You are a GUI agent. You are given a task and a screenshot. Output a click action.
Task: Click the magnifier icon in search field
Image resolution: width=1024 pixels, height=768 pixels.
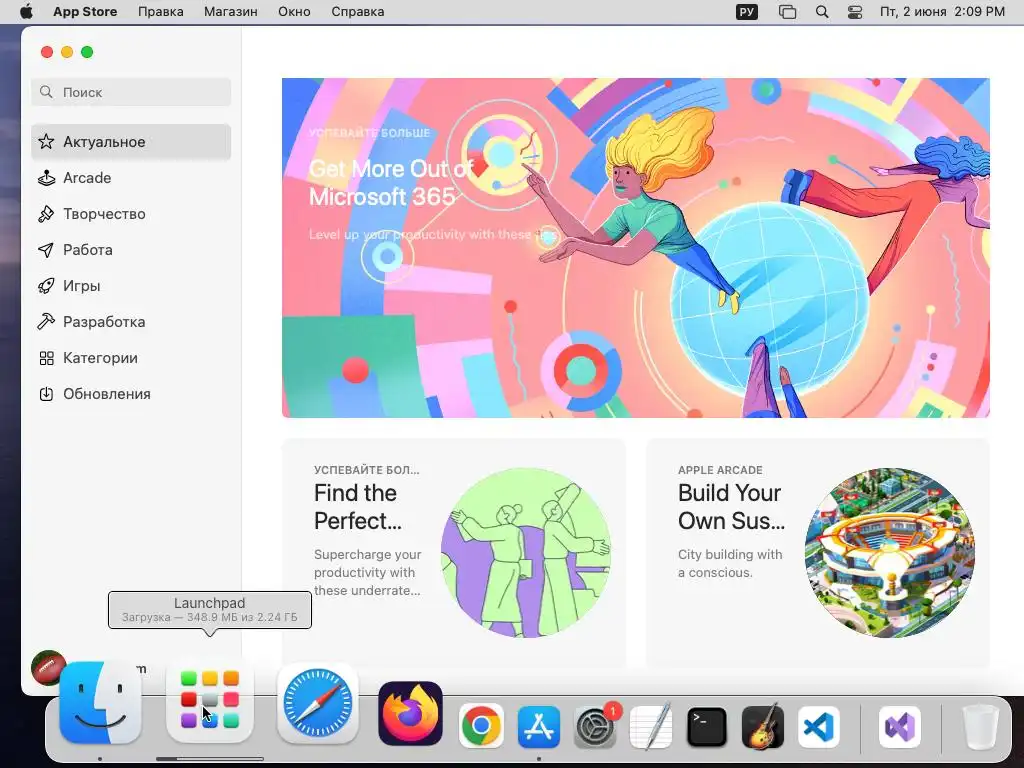click(46, 92)
